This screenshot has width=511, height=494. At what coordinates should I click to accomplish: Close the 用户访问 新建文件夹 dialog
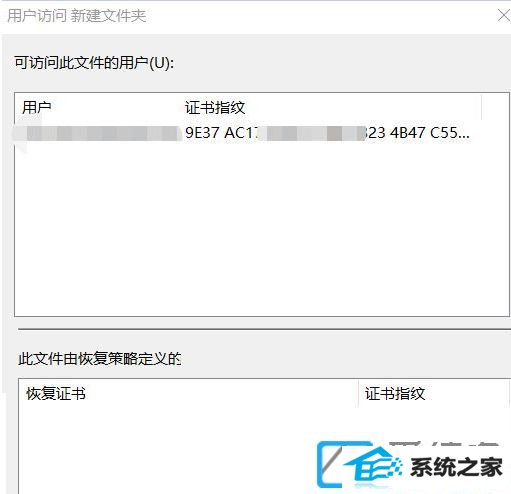[504, 16]
